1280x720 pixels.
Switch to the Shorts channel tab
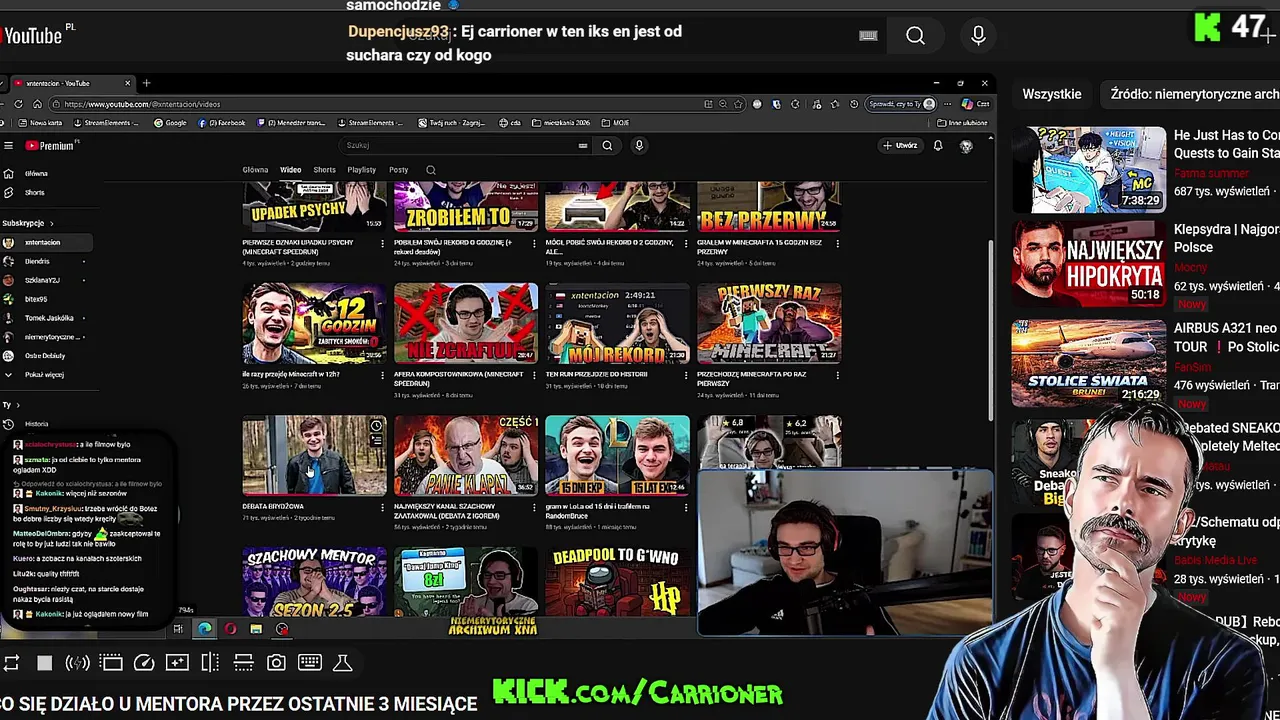[x=324, y=170]
